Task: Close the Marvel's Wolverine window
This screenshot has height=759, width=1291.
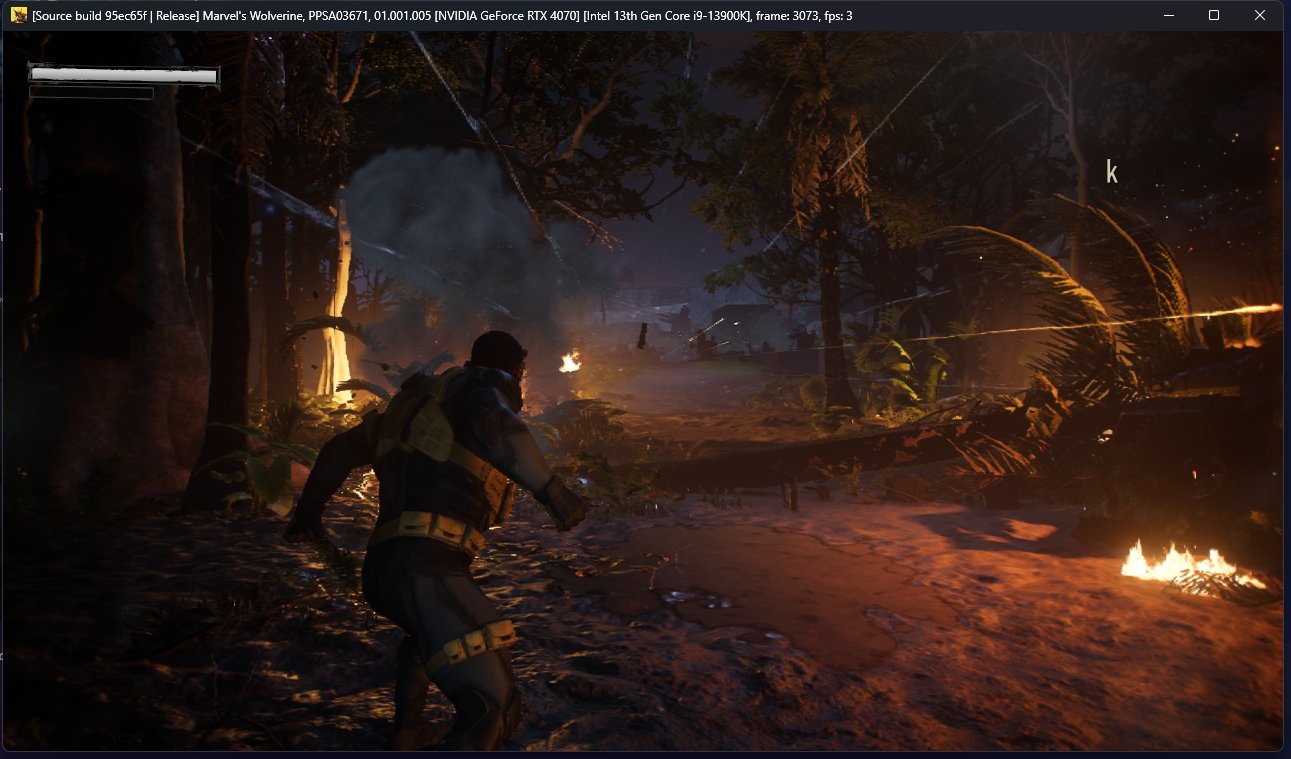Action: (1260, 15)
